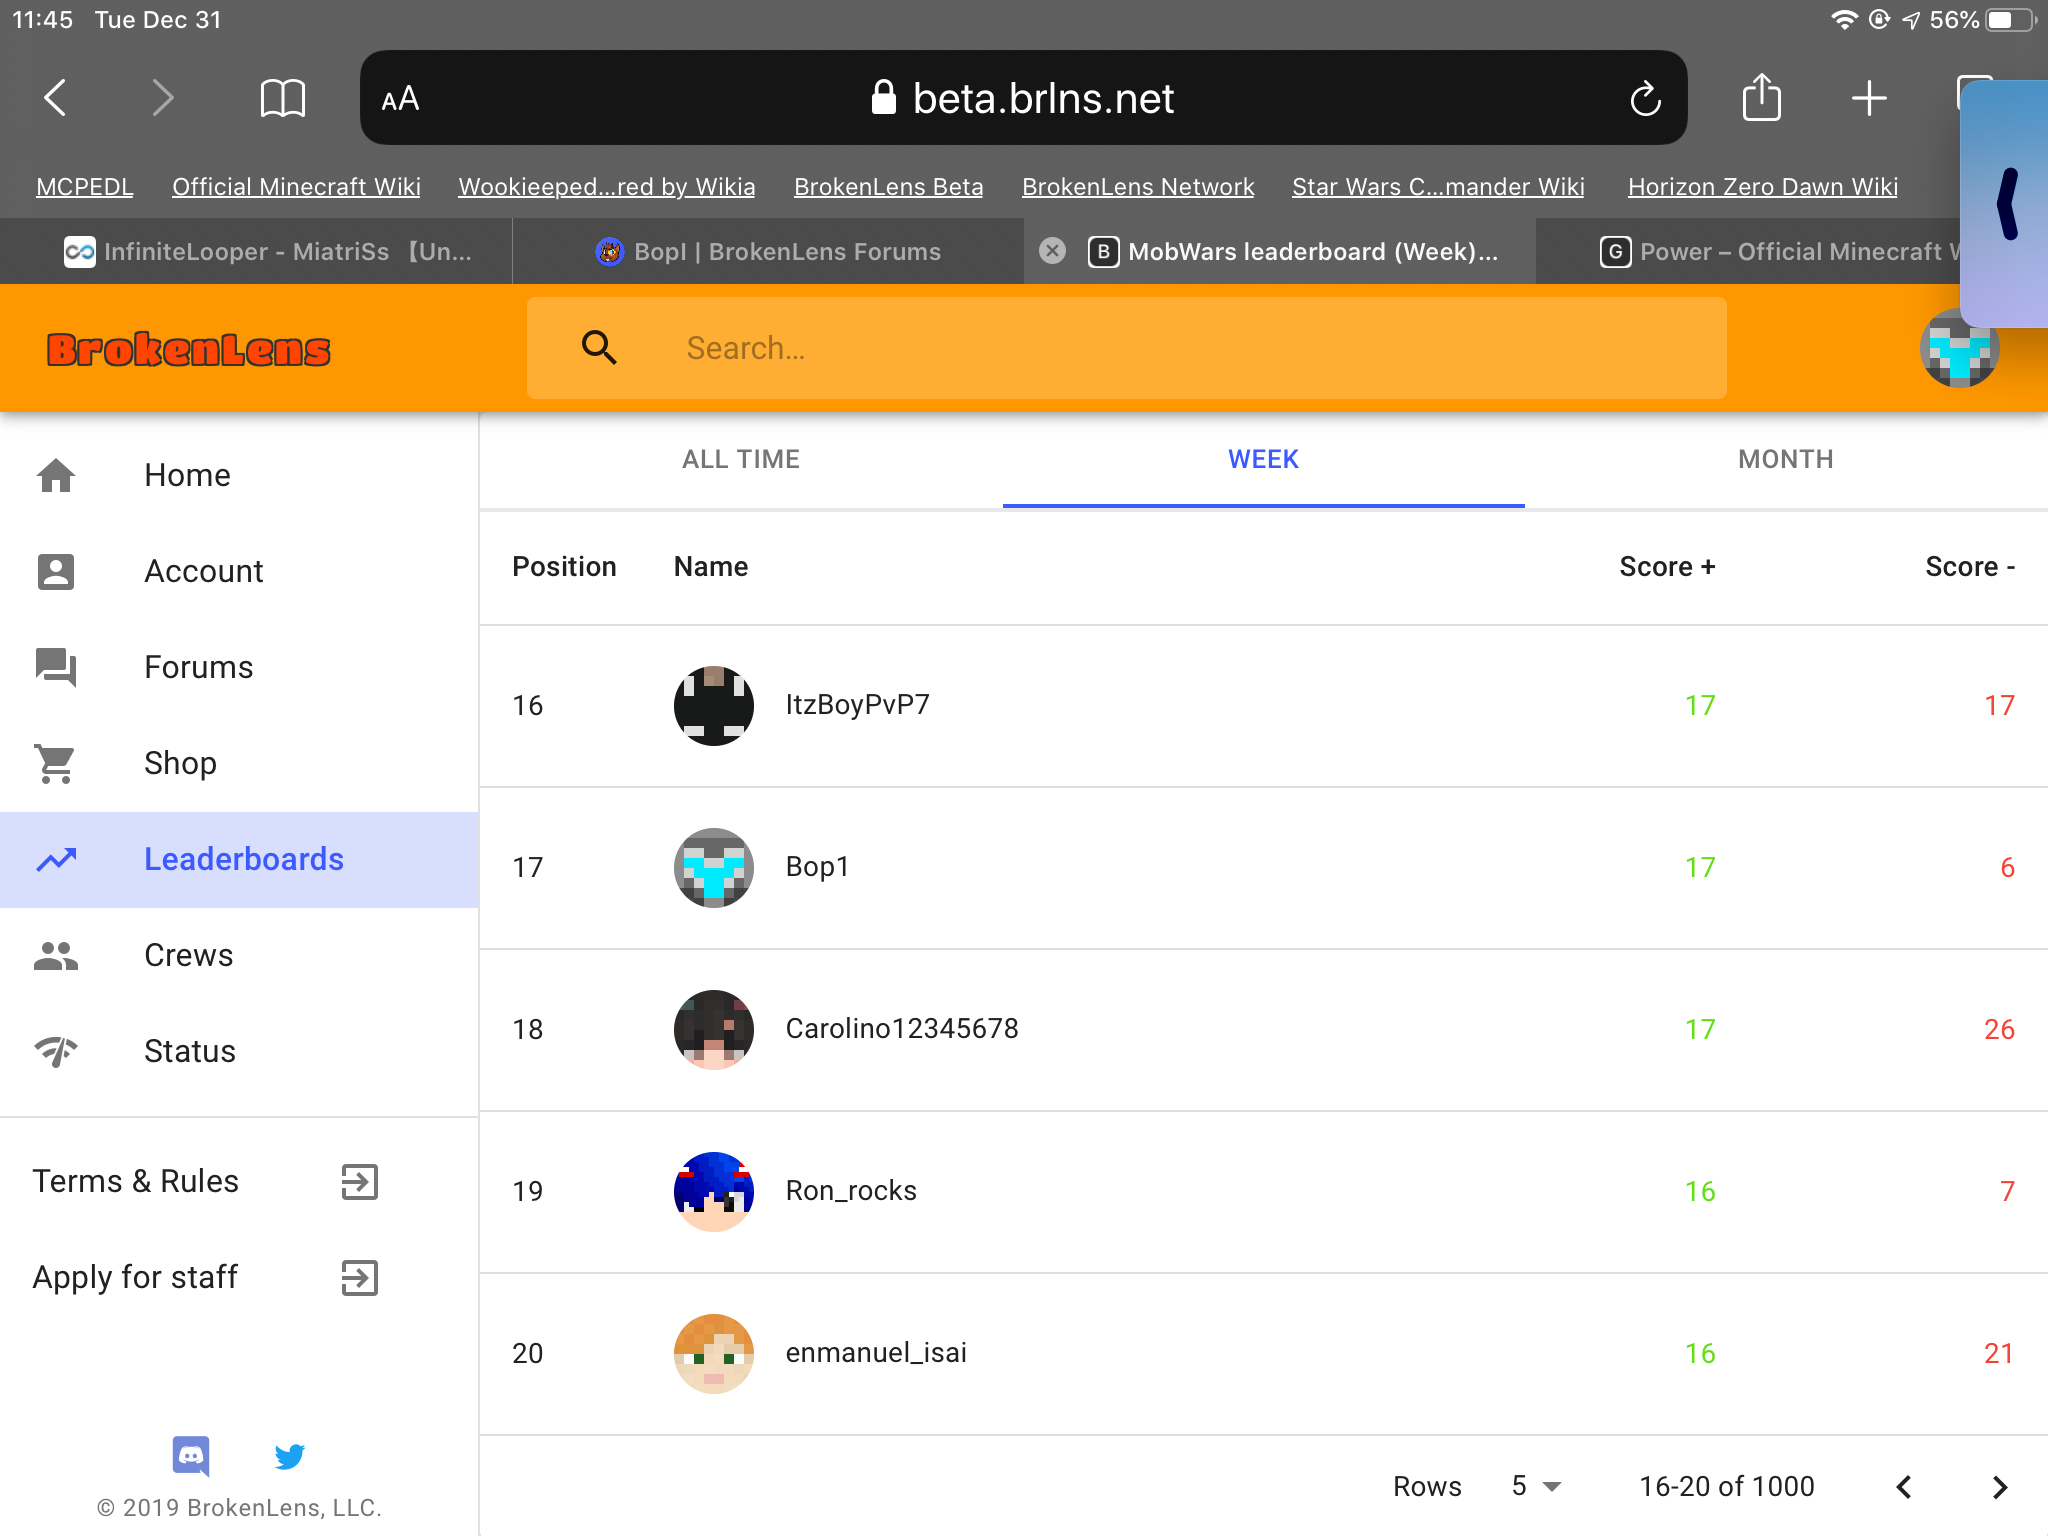Viewport: 2048px width, 1536px height.
Task: Open the BrokenLens Network bookmark link
Action: pos(1138,187)
